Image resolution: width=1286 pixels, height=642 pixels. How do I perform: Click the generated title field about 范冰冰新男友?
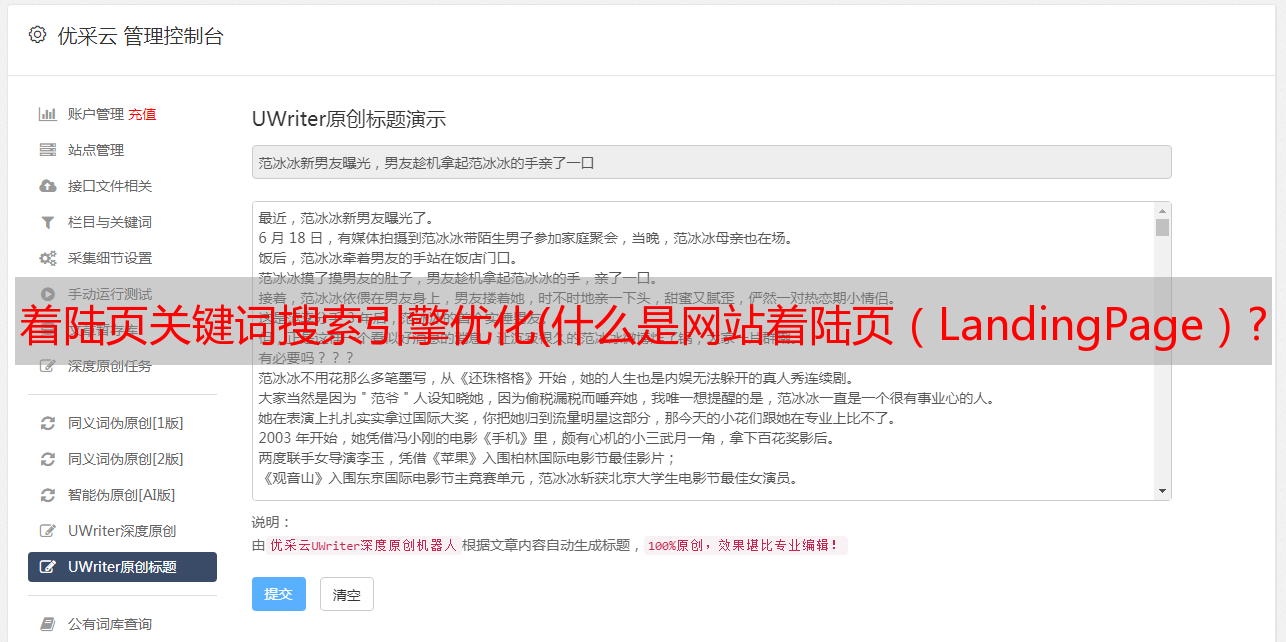click(711, 162)
